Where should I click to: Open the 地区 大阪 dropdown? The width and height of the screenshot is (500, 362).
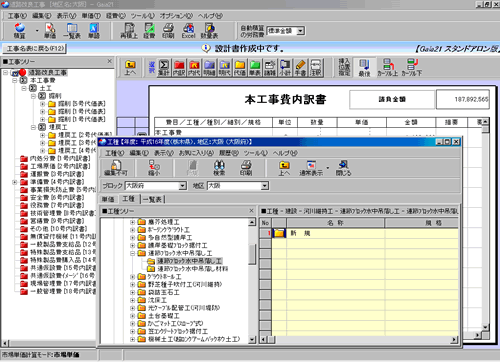[265, 186]
